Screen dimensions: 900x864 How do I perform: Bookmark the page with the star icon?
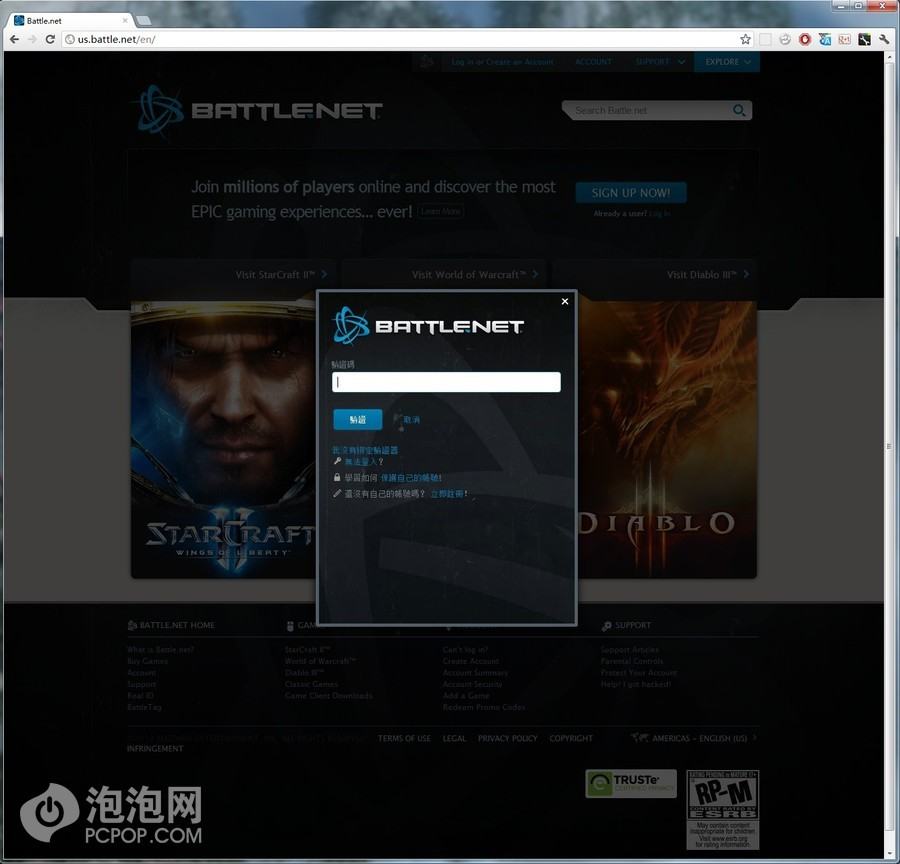pos(745,39)
